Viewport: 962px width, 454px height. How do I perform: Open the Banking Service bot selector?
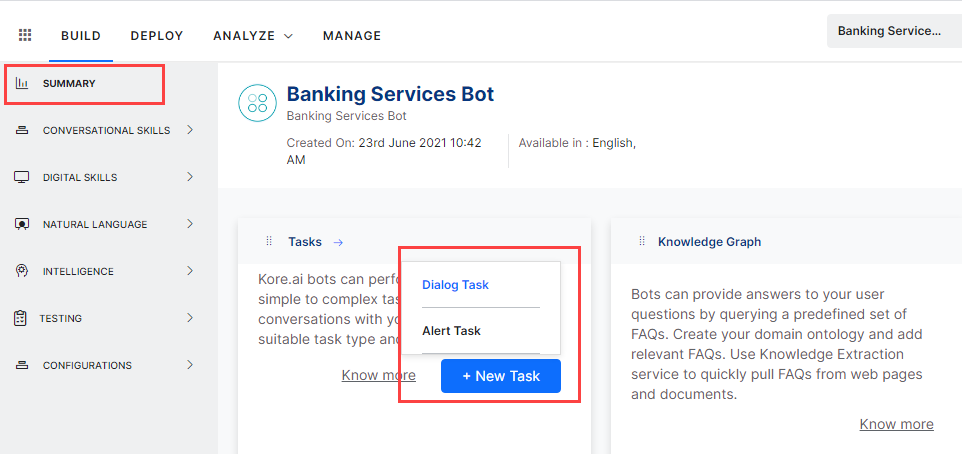[895, 31]
